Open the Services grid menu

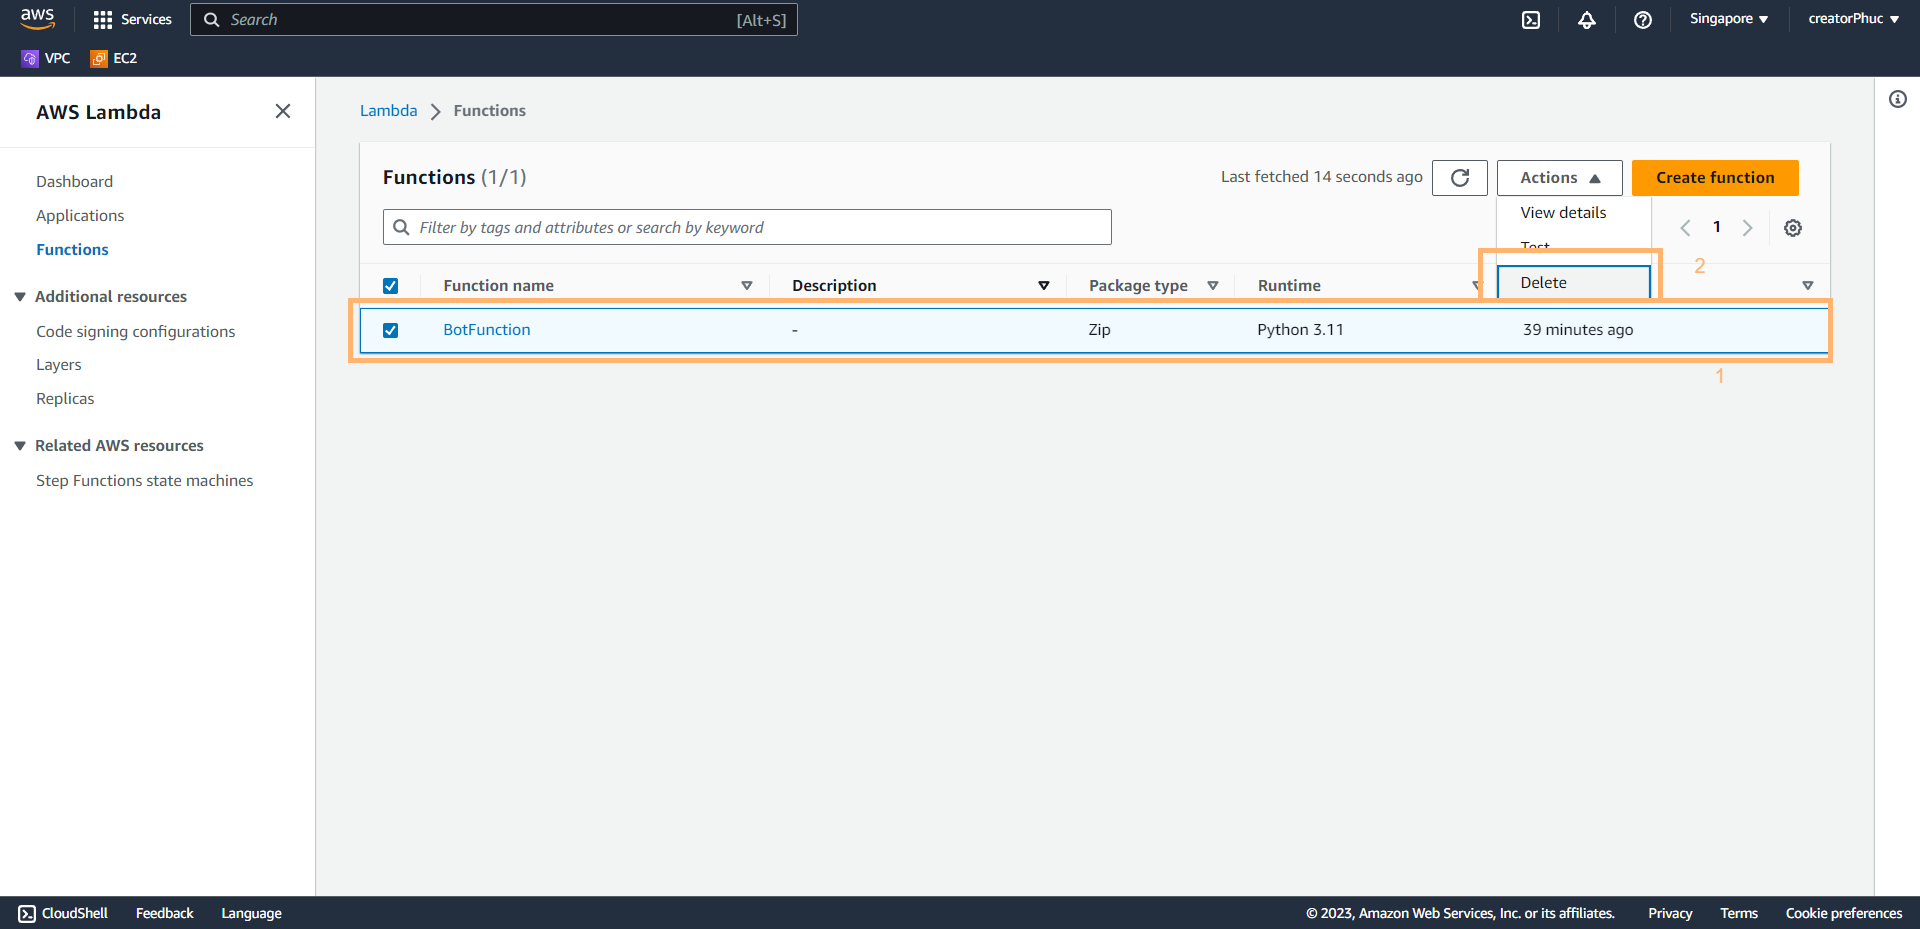pos(132,19)
